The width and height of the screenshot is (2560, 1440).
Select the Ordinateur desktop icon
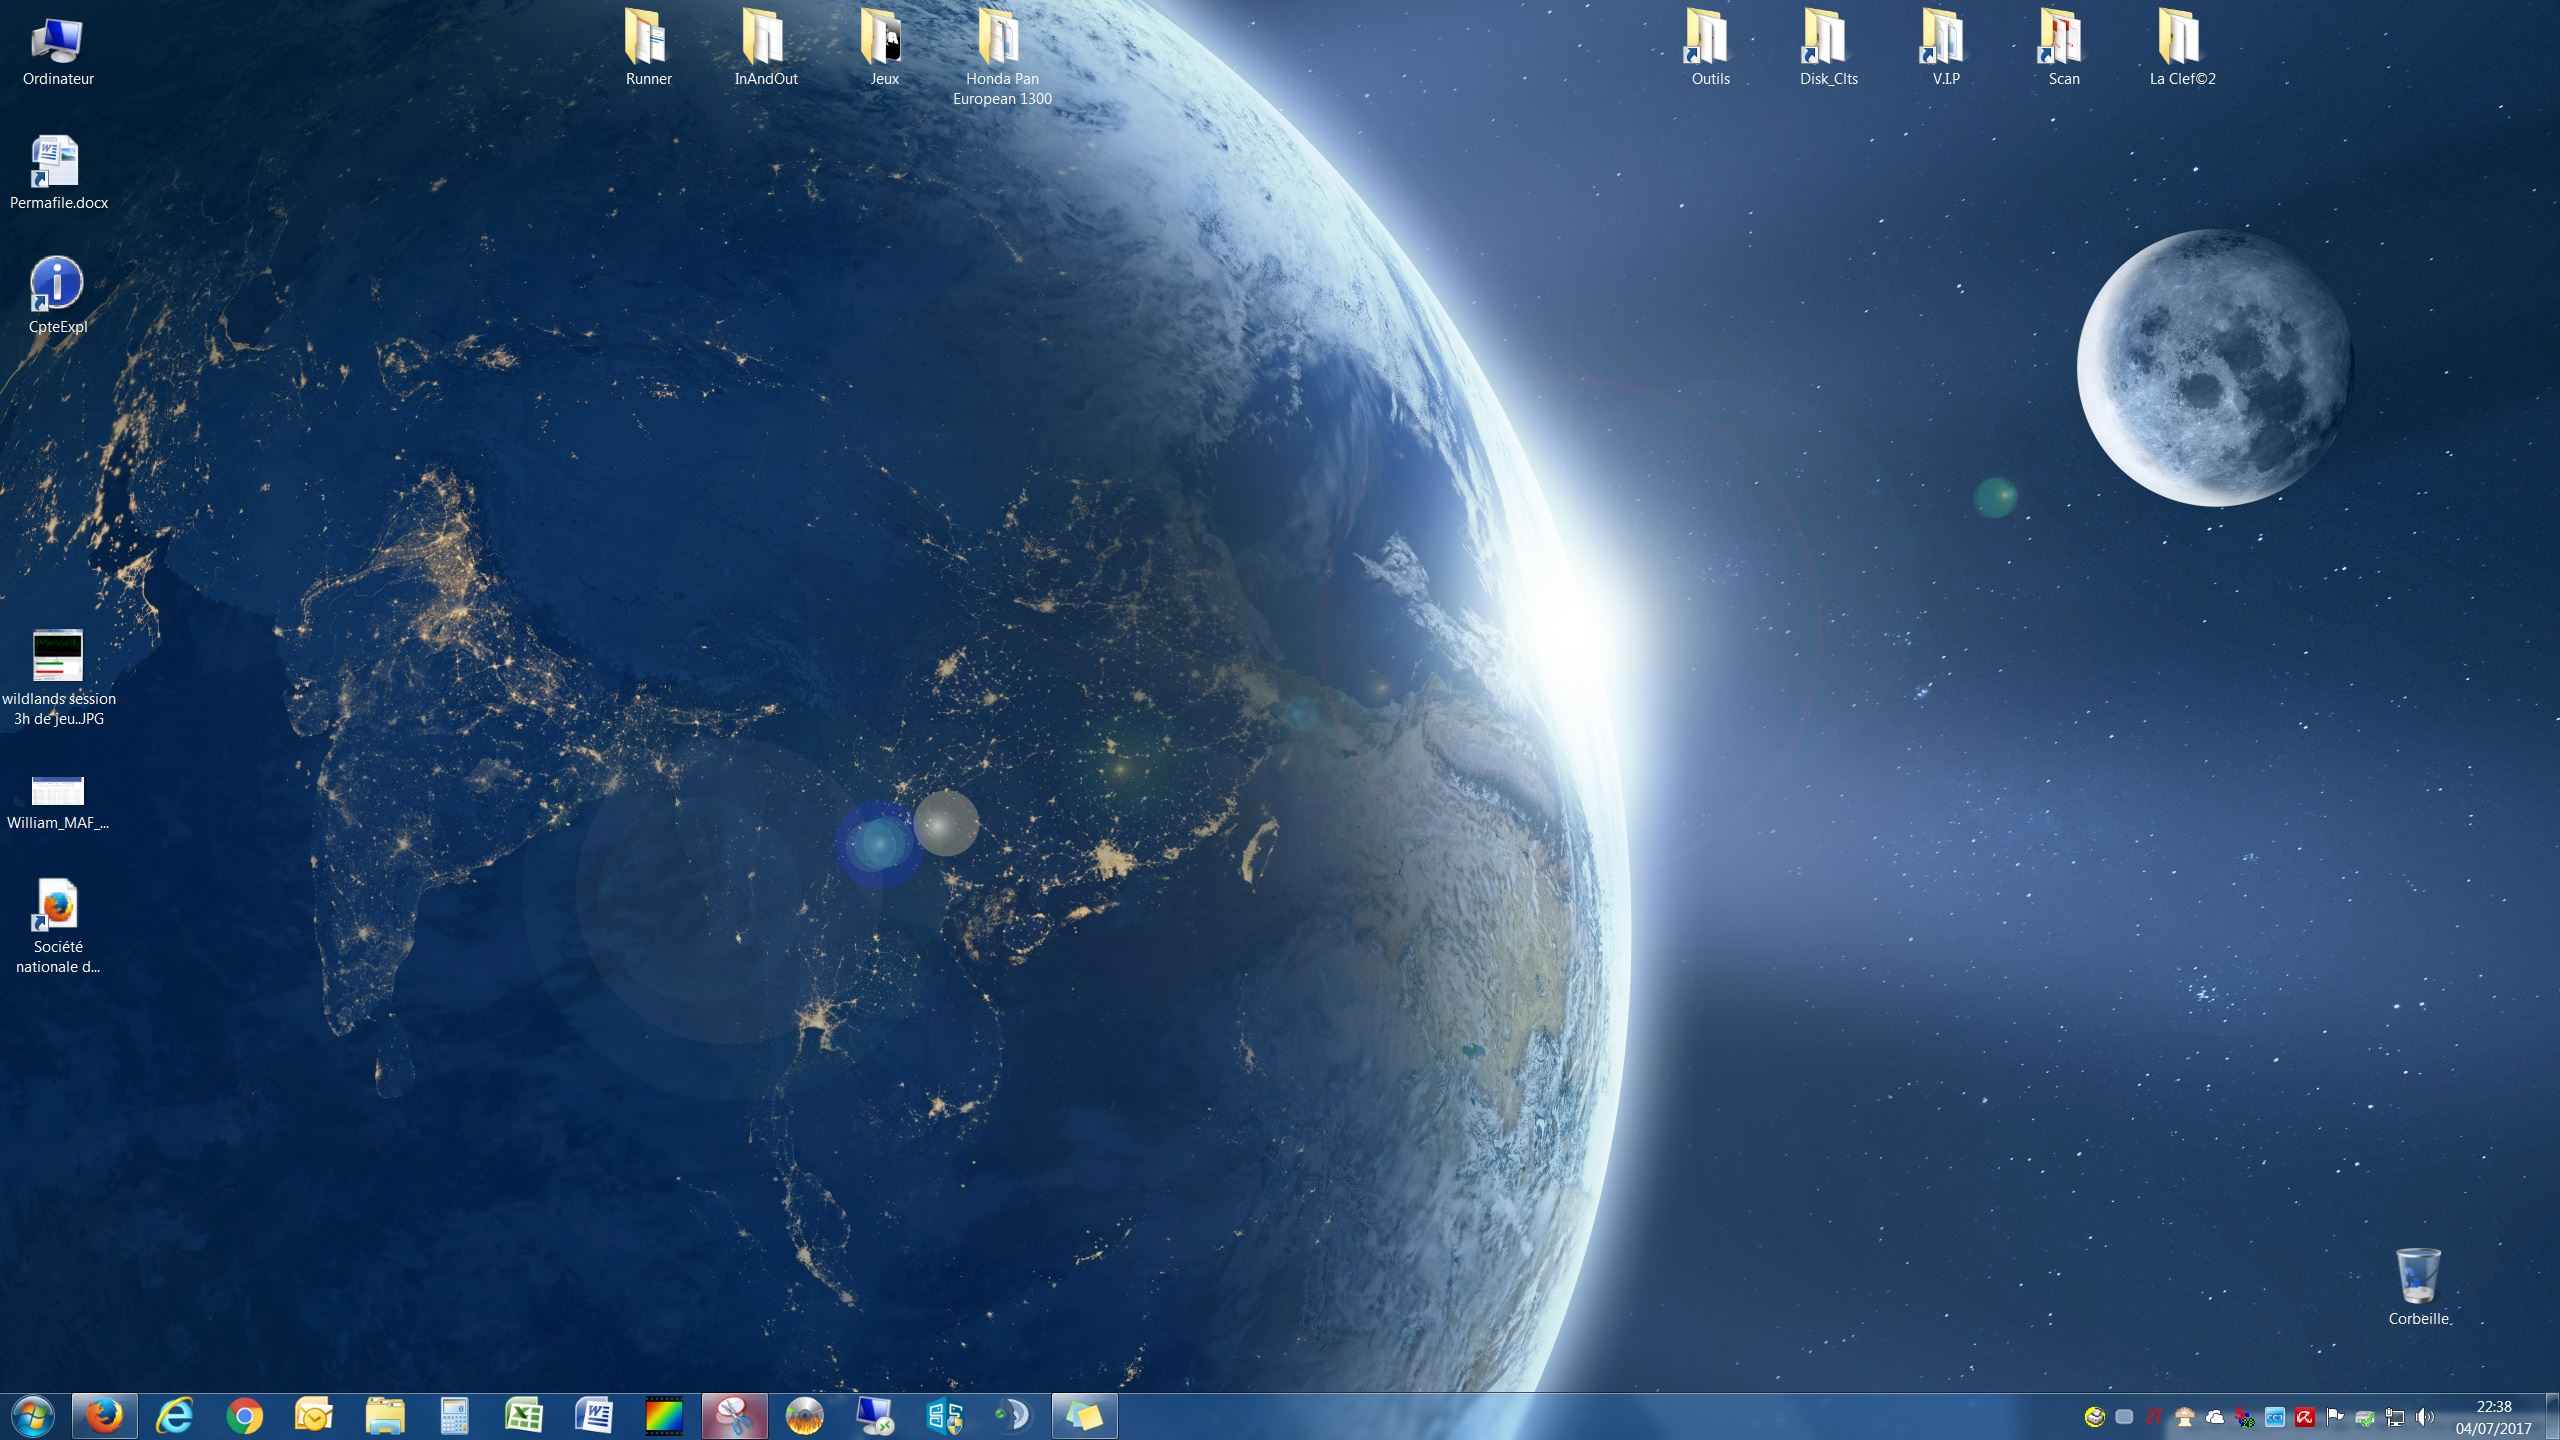coord(58,52)
